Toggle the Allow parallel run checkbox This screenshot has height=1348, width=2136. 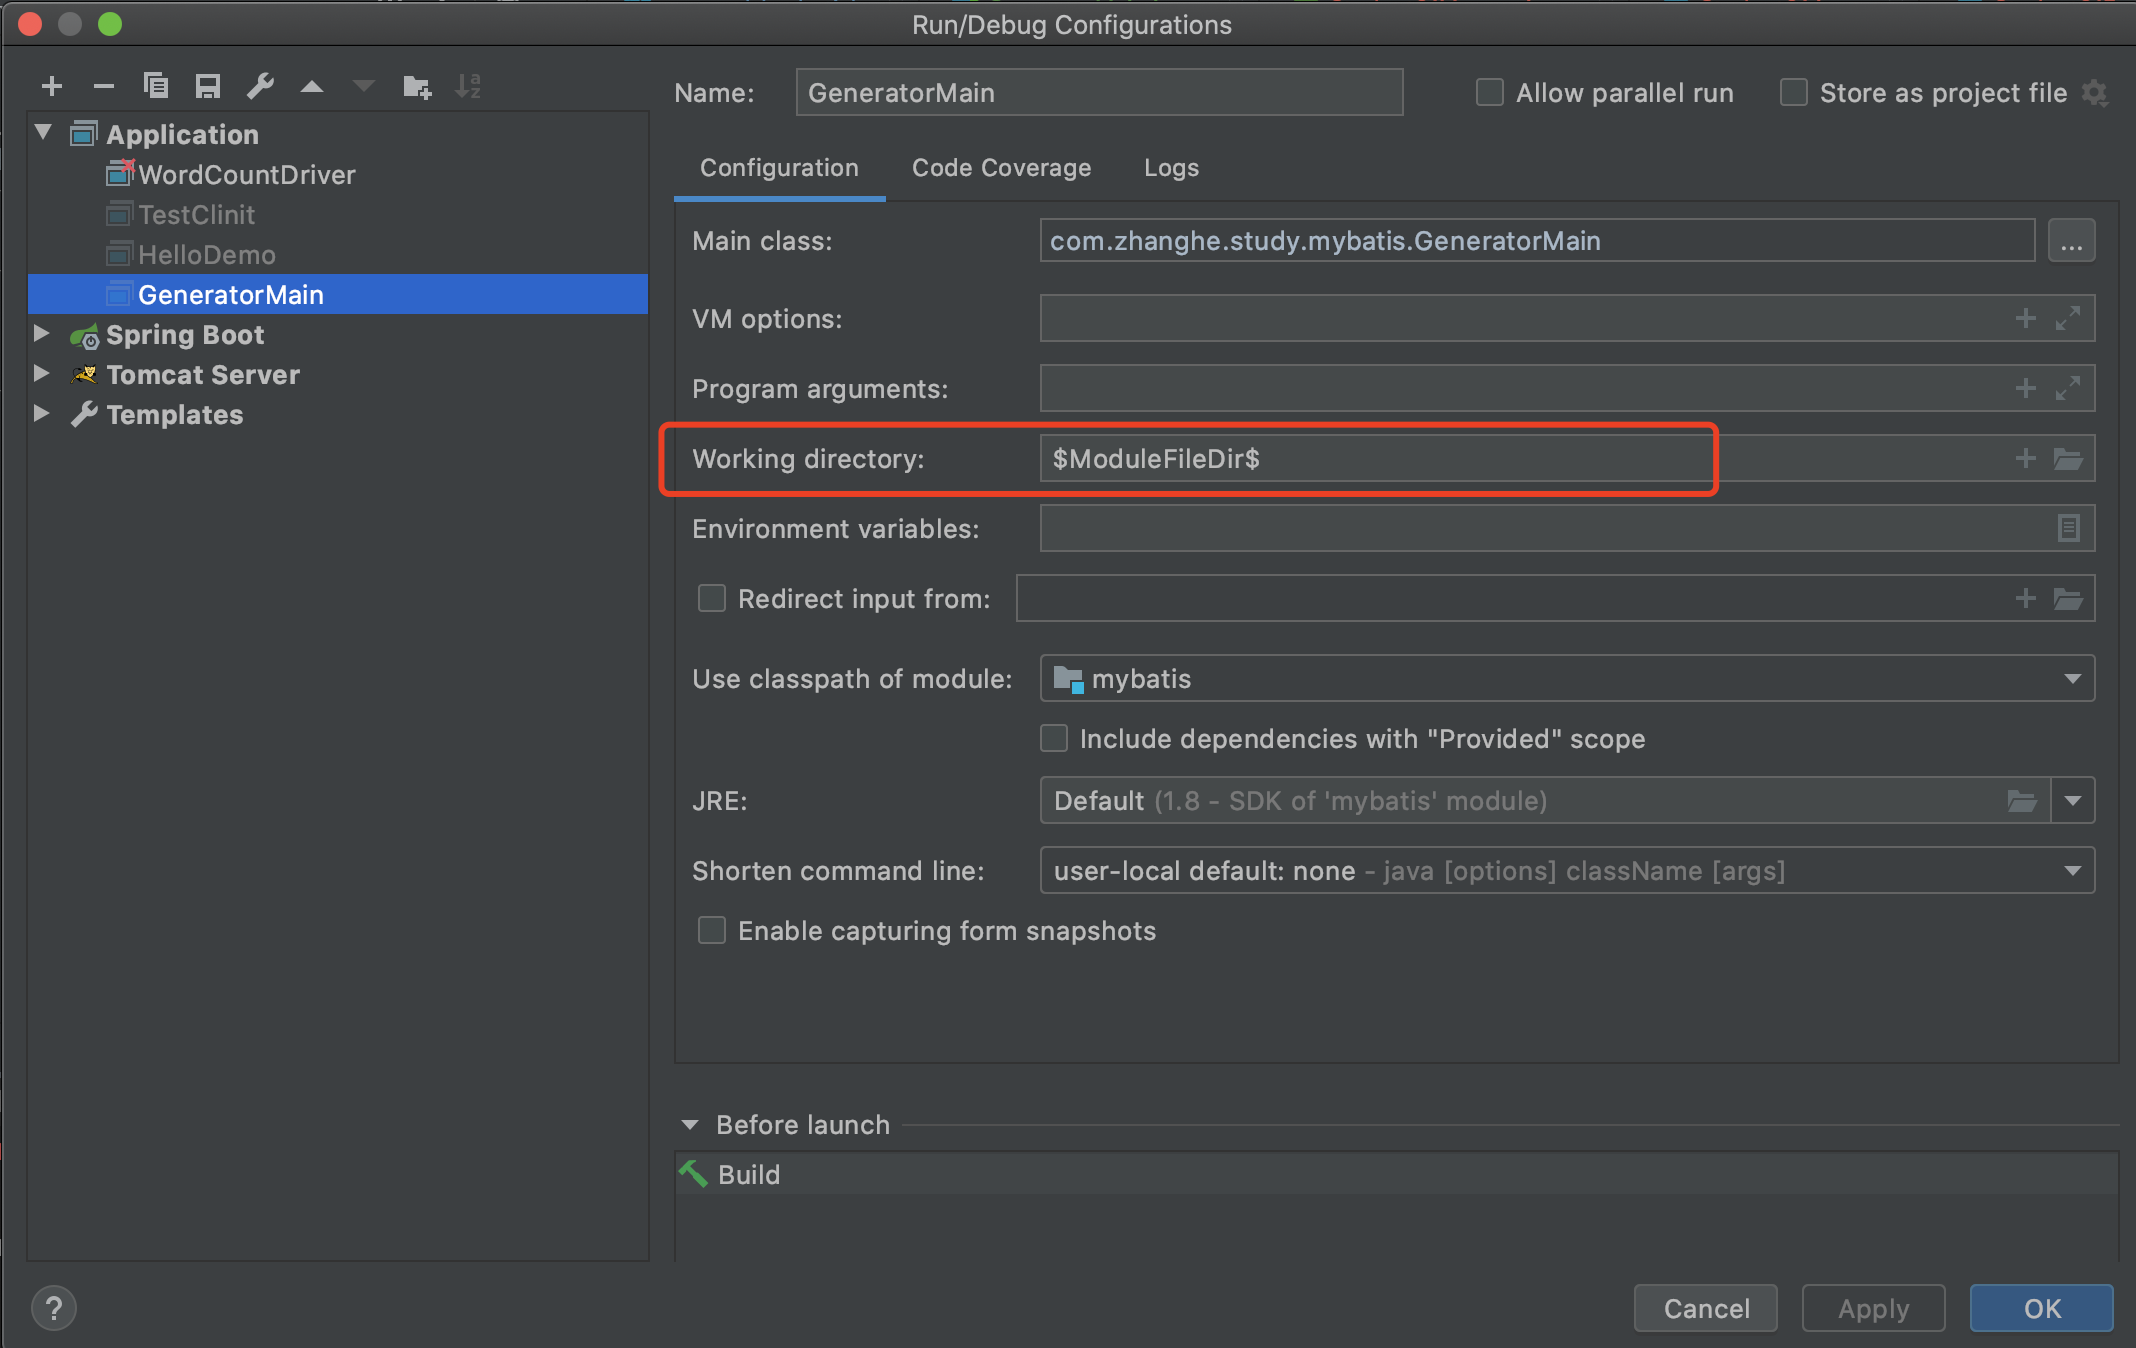pyautogui.click(x=1482, y=92)
